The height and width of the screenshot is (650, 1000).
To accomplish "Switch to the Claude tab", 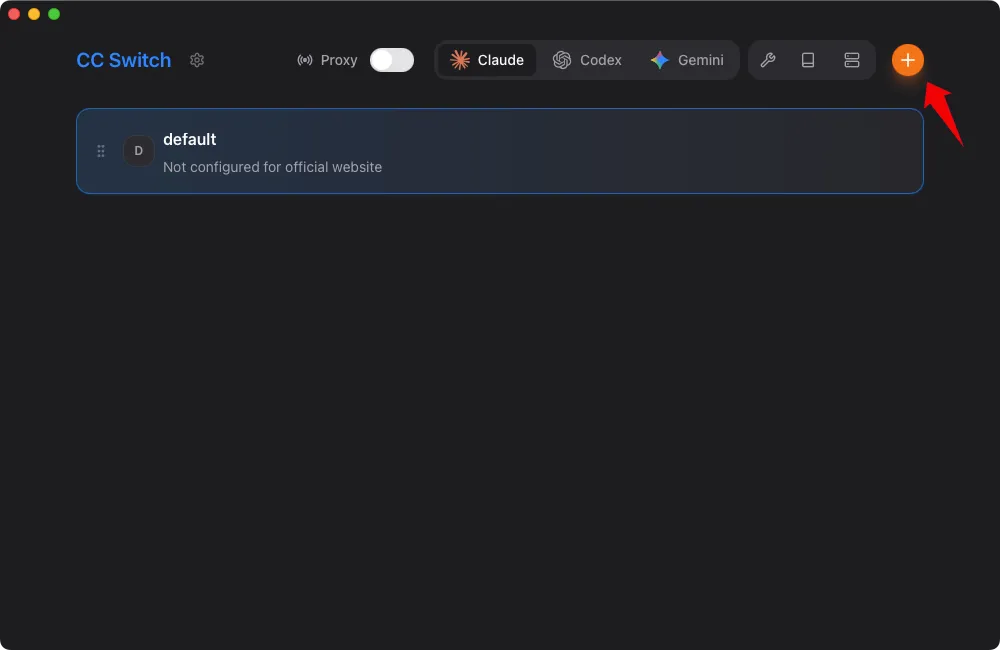I will click(487, 60).
